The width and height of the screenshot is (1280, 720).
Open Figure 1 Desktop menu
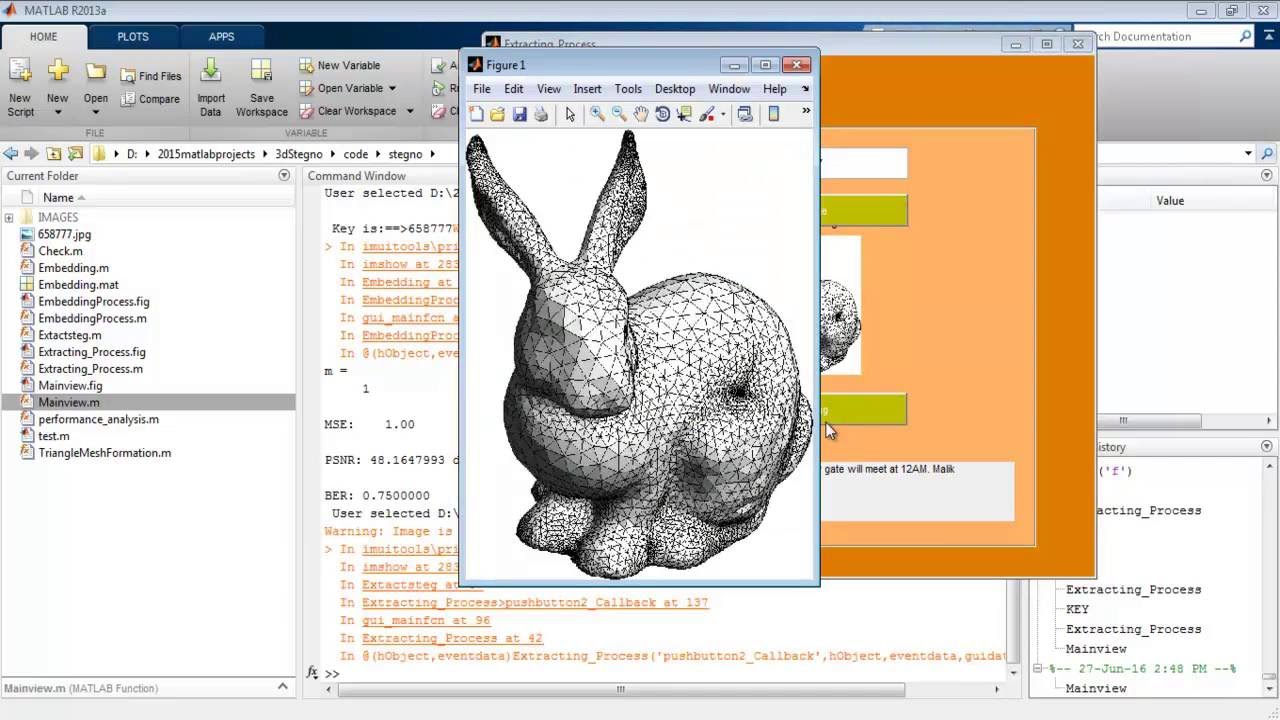675,89
